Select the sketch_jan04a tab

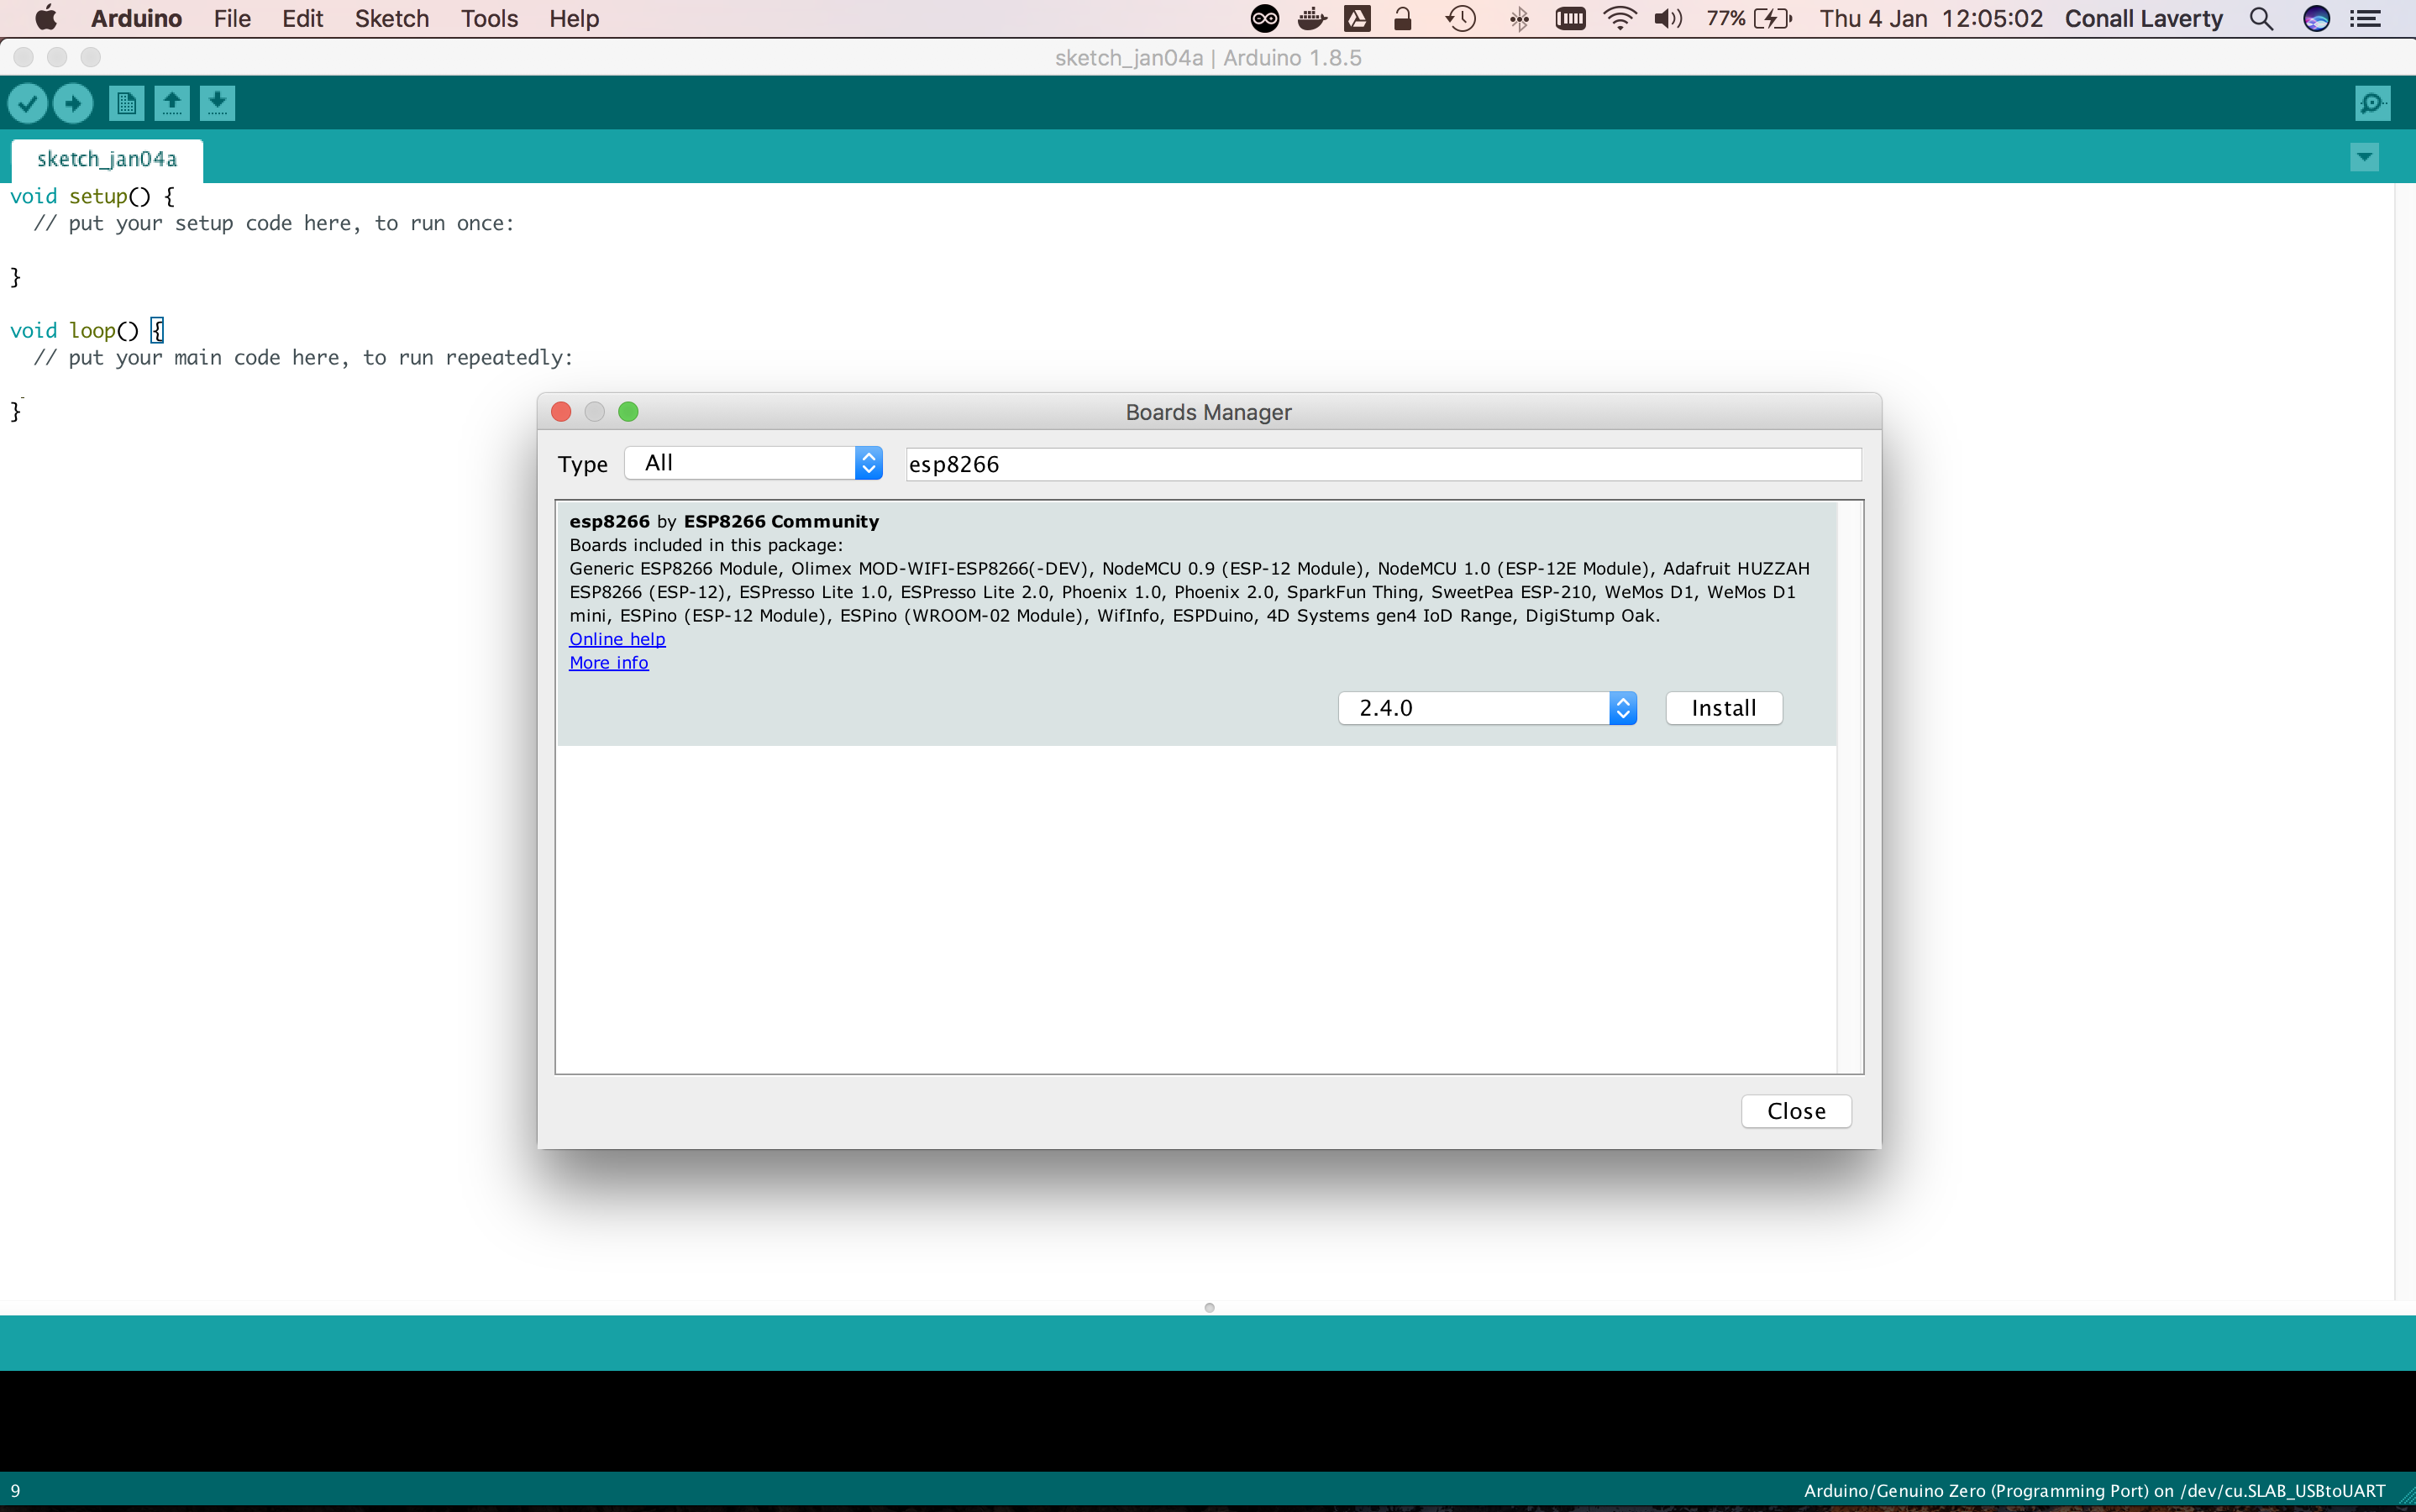pos(107,159)
